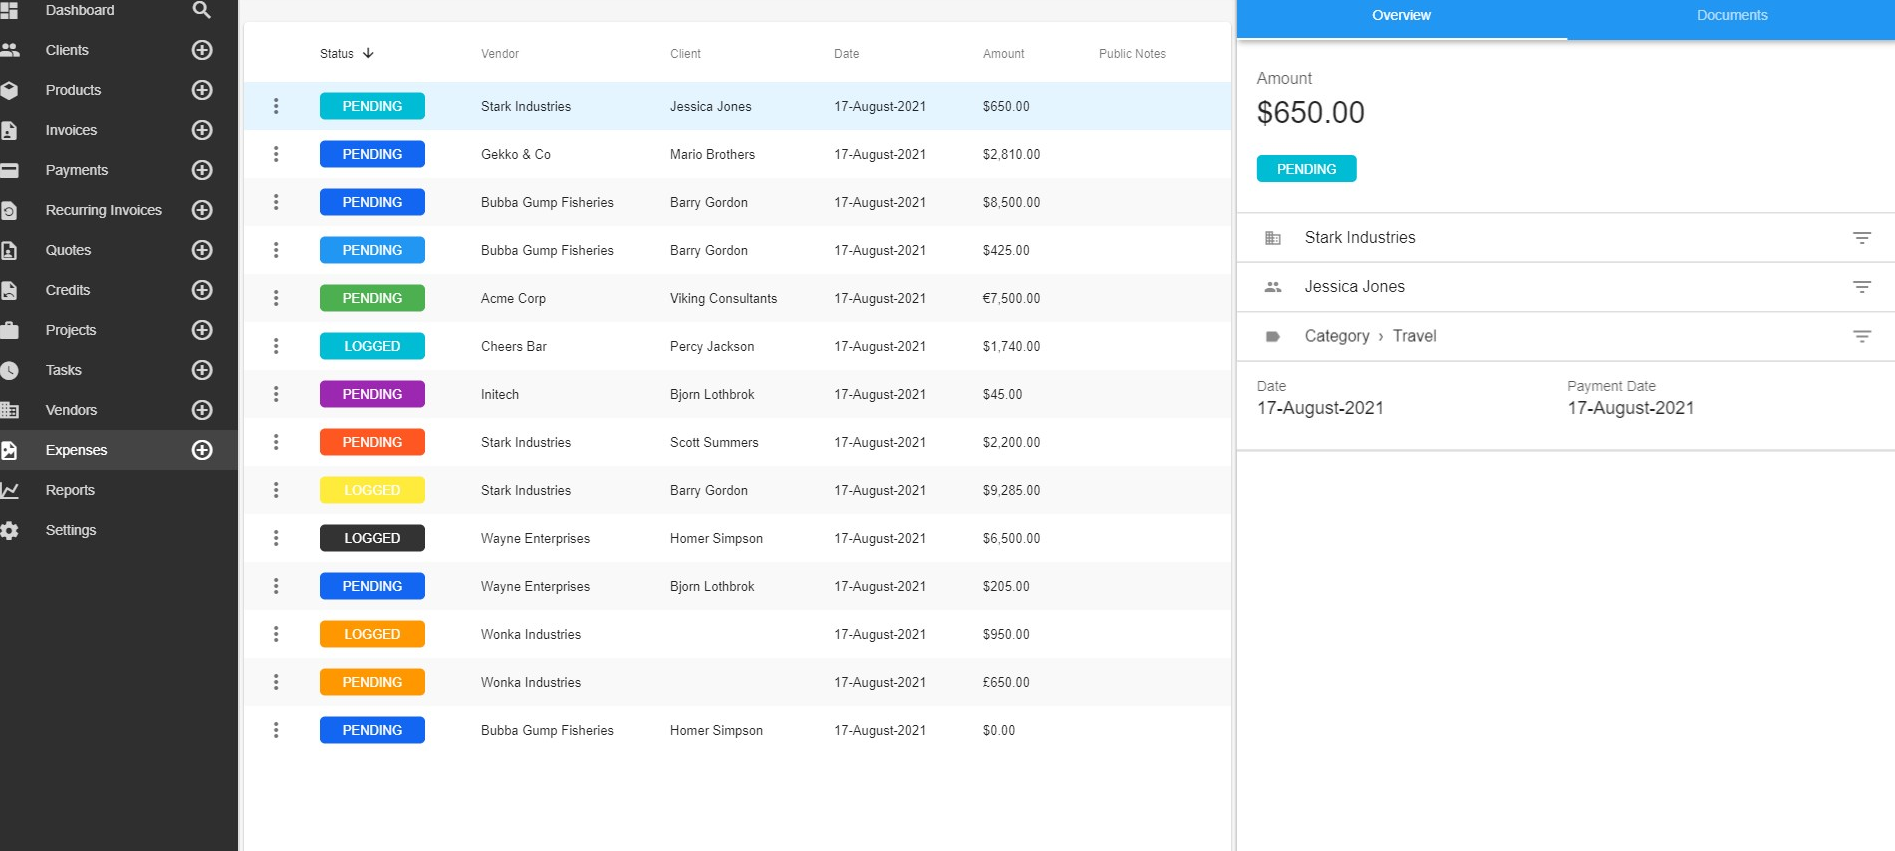Add new client with plus icon
The image size is (1895, 851).
coord(202,50)
